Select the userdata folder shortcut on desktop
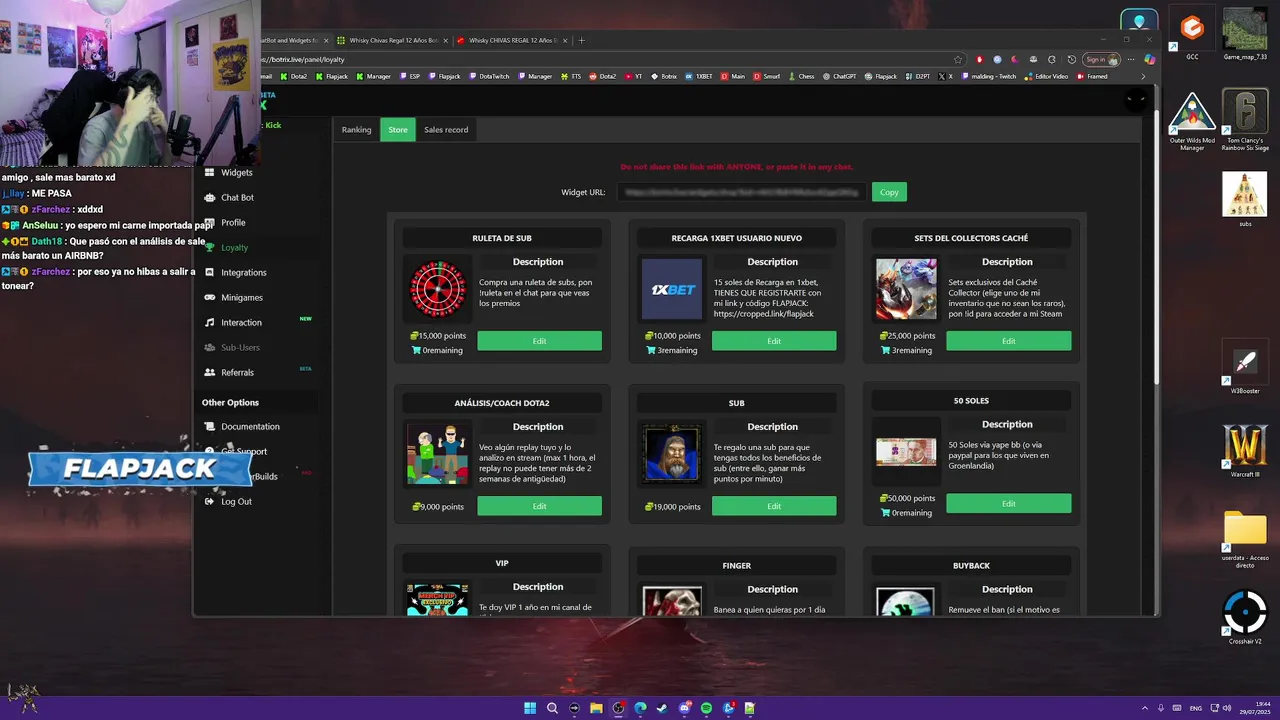 tap(1245, 540)
